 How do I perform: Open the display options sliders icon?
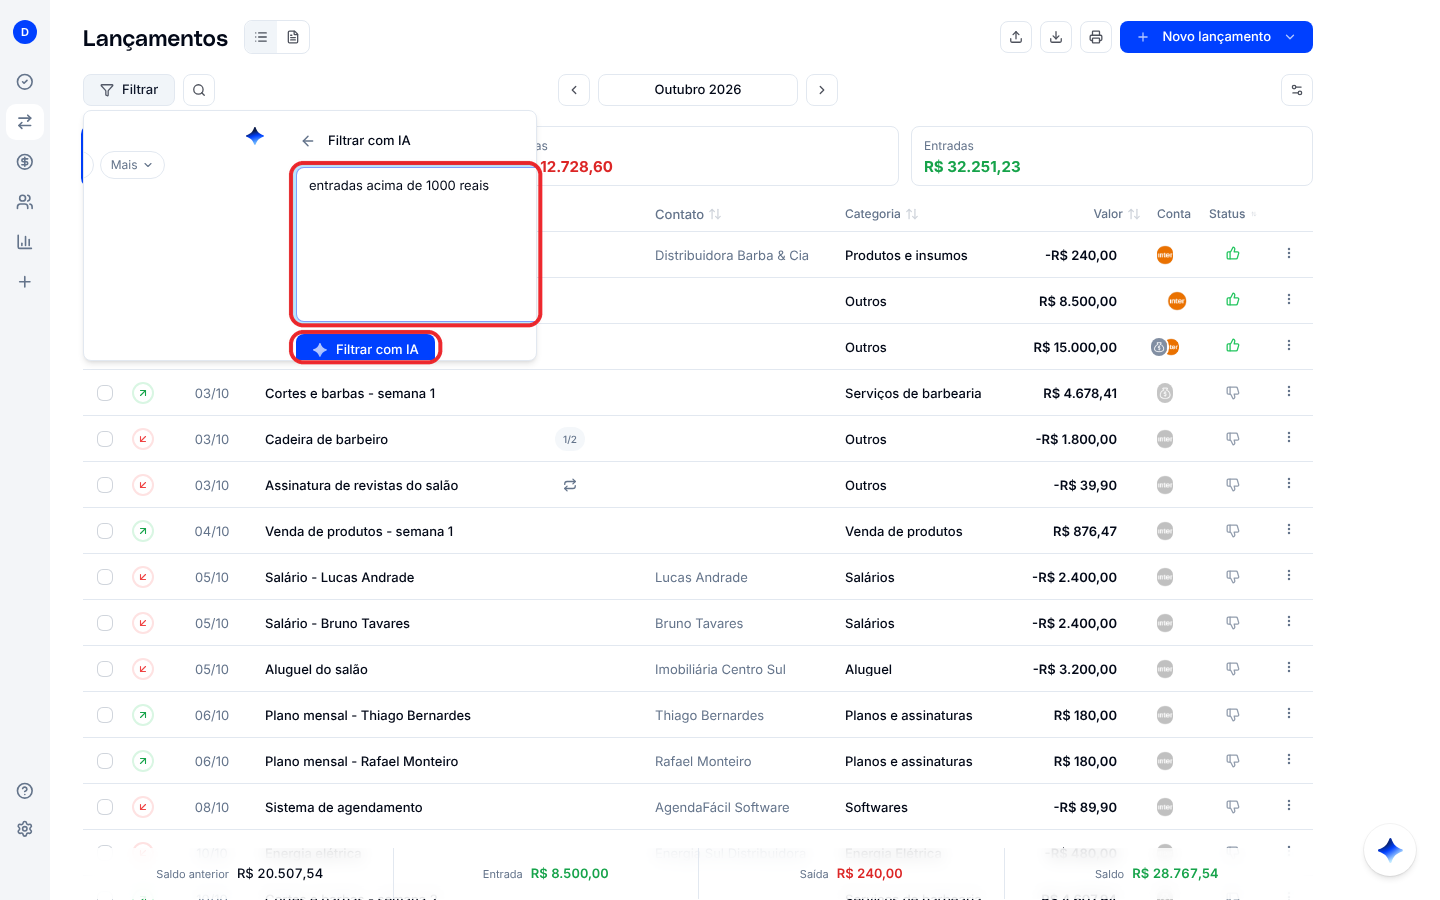point(1297,90)
